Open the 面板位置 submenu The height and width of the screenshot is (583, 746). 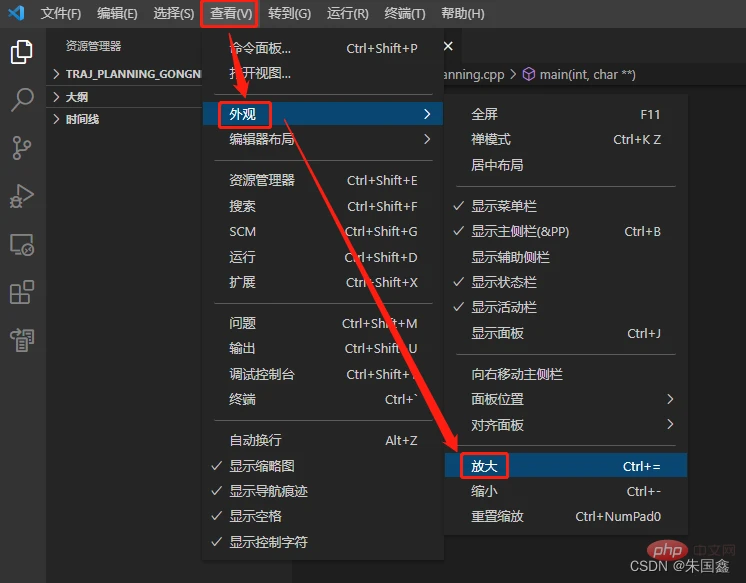tap(566, 399)
